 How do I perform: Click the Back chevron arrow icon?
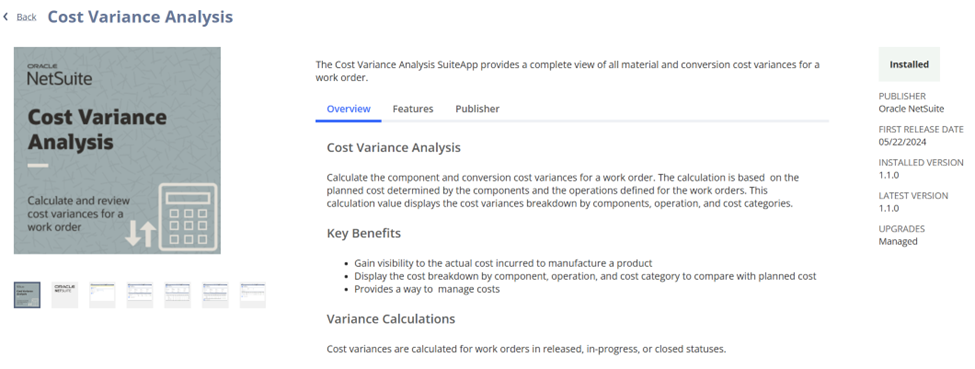(6, 17)
